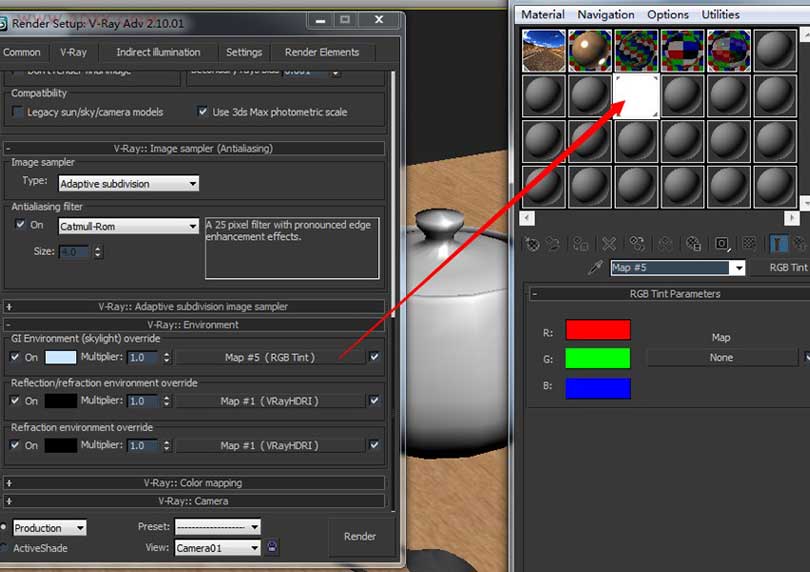The image size is (810, 572).
Task: Pick material with the eyedropper icon
Action: pyautogui.click(x=595, y=268)
